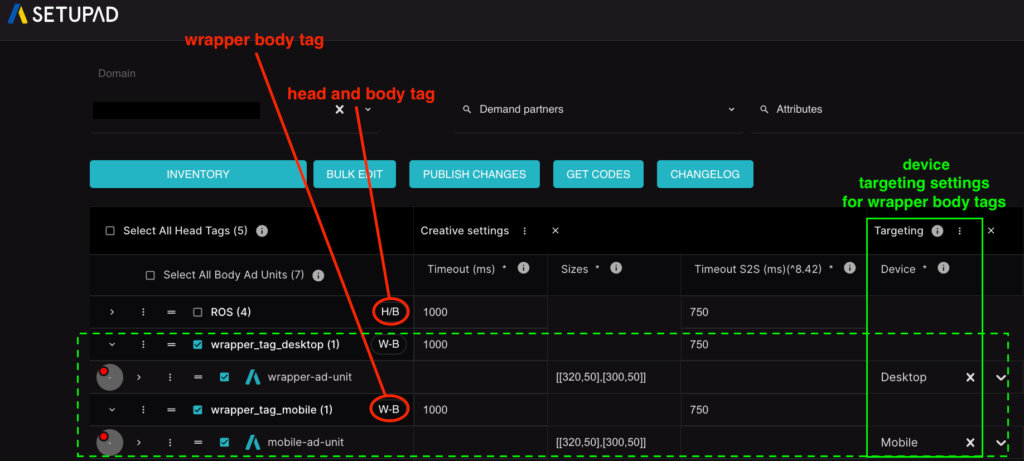Screen dimensions: 1024x461
Task: Show info for Timeout S2S column
Action: [849, 268]
